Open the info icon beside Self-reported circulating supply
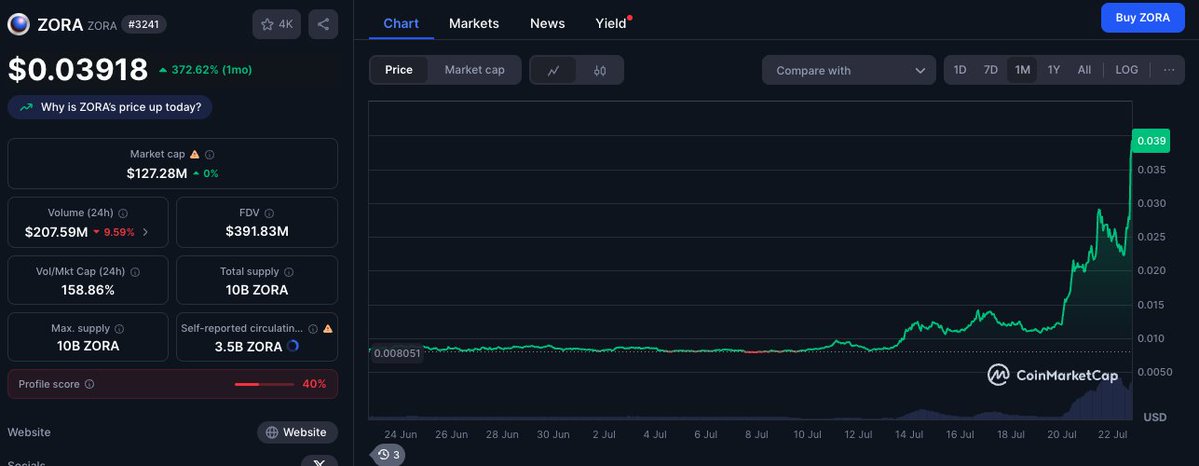1199x466 pixels. point(313,328)
